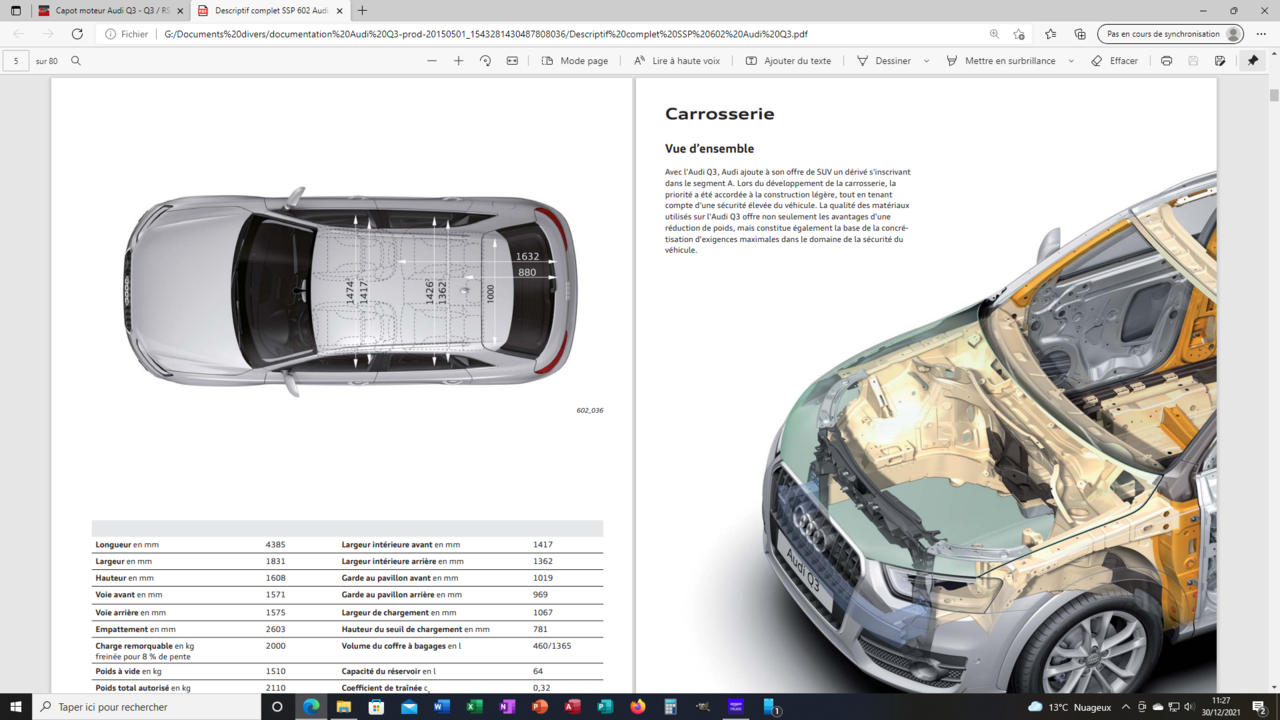Click the Longueur value 4385 in the table

pos(275,545)
